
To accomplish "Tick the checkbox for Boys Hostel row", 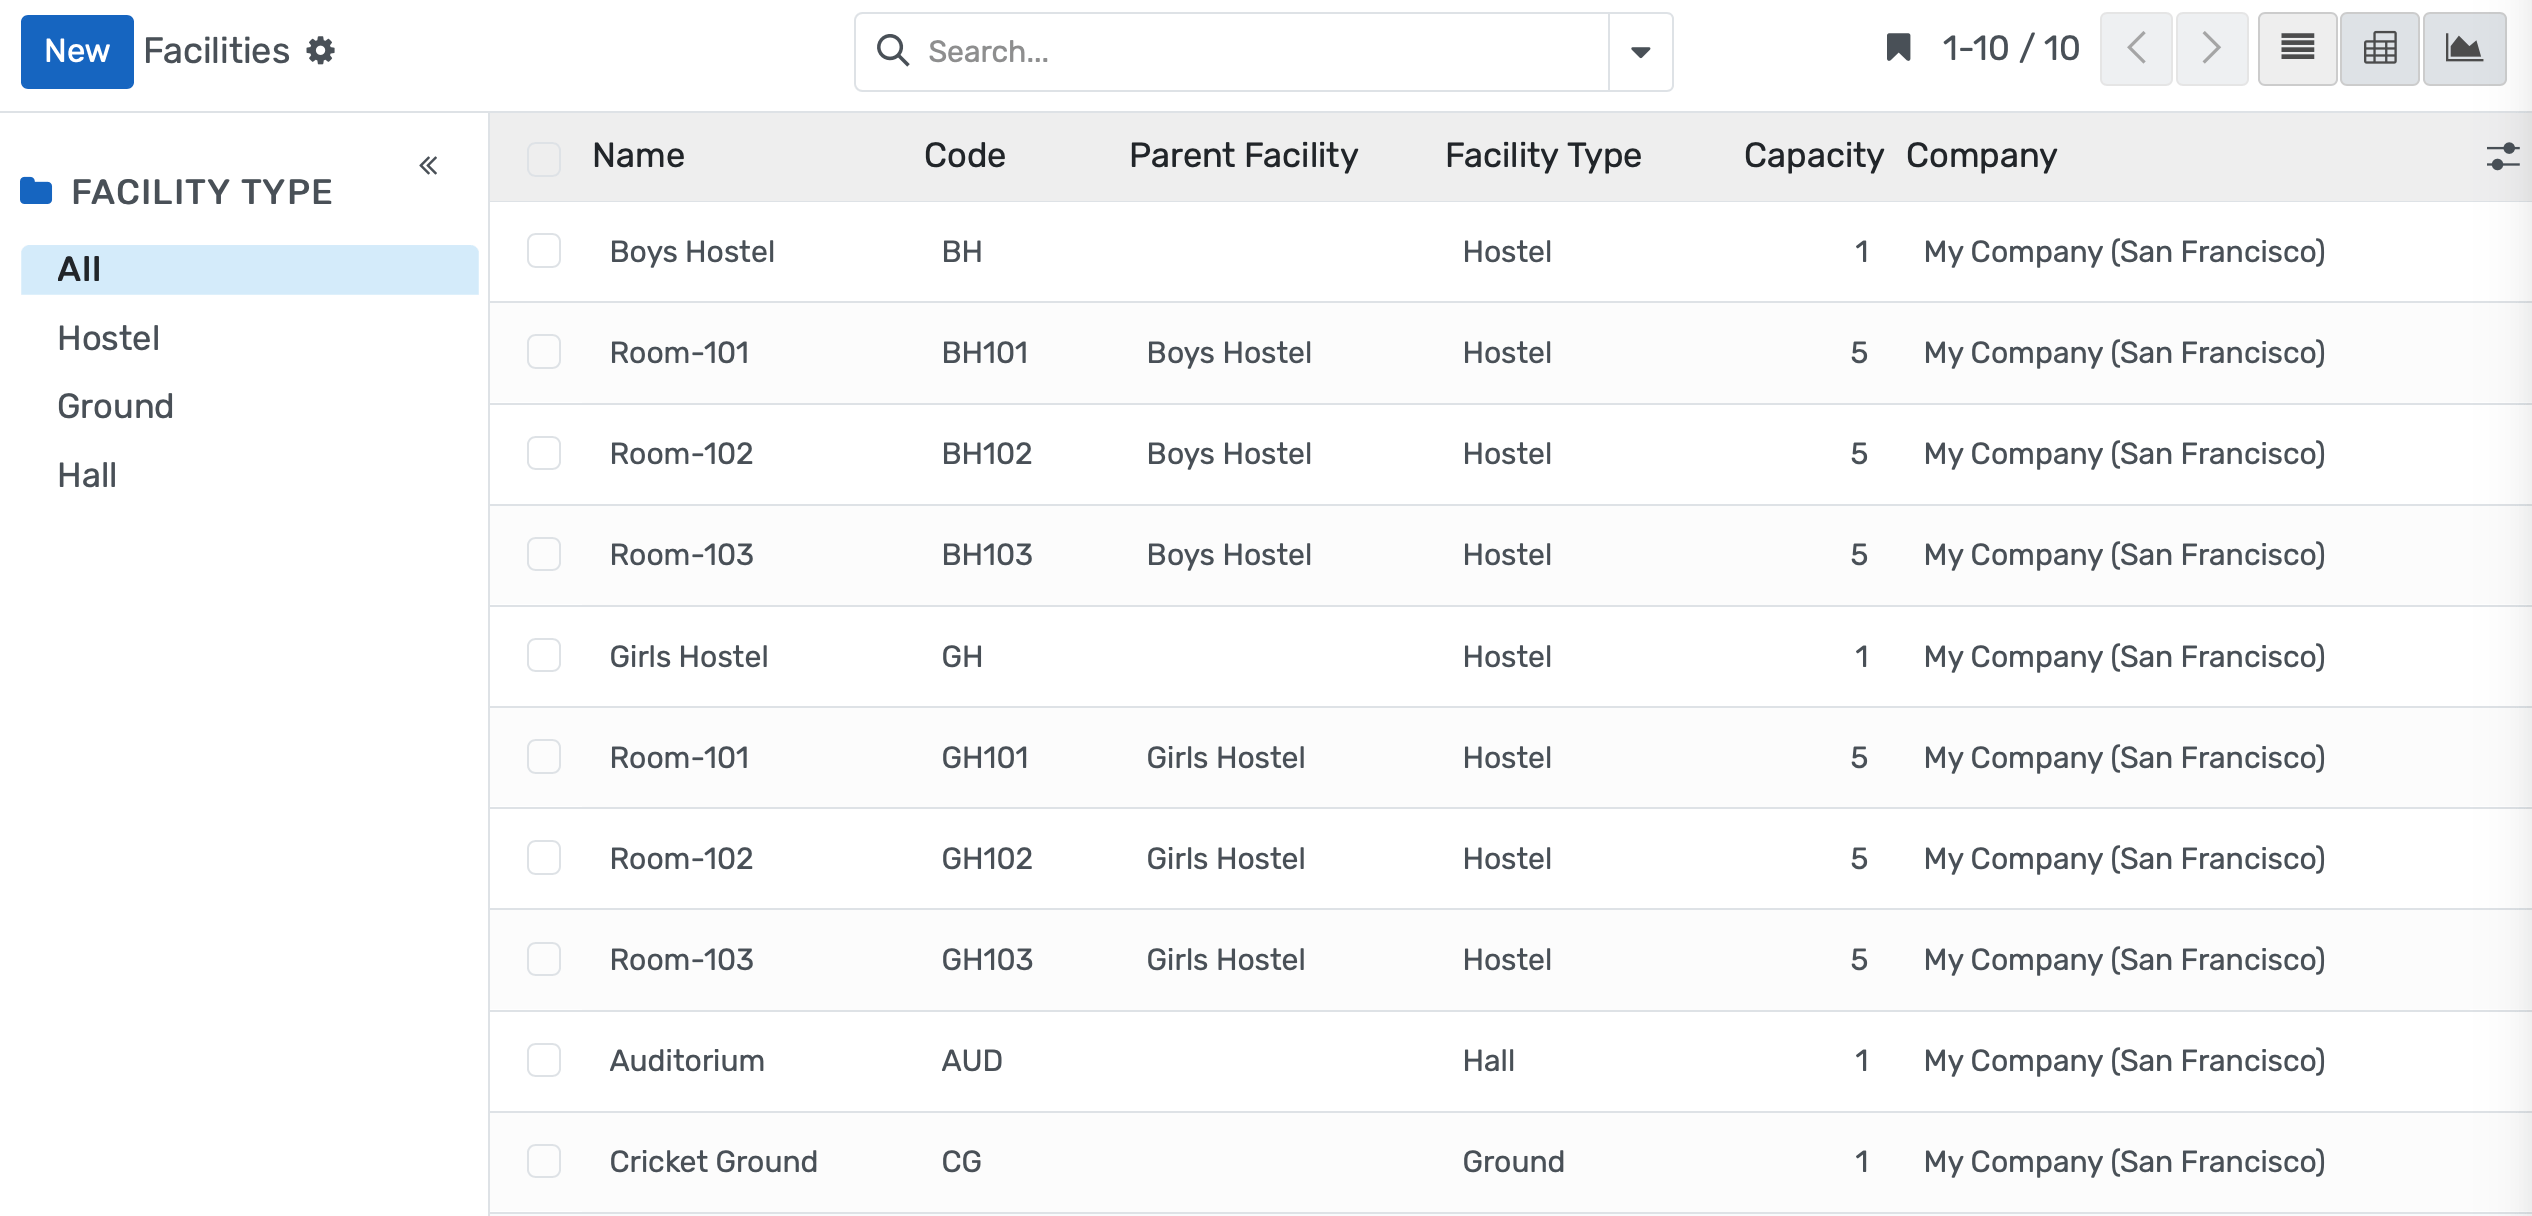I will point(544,252).
